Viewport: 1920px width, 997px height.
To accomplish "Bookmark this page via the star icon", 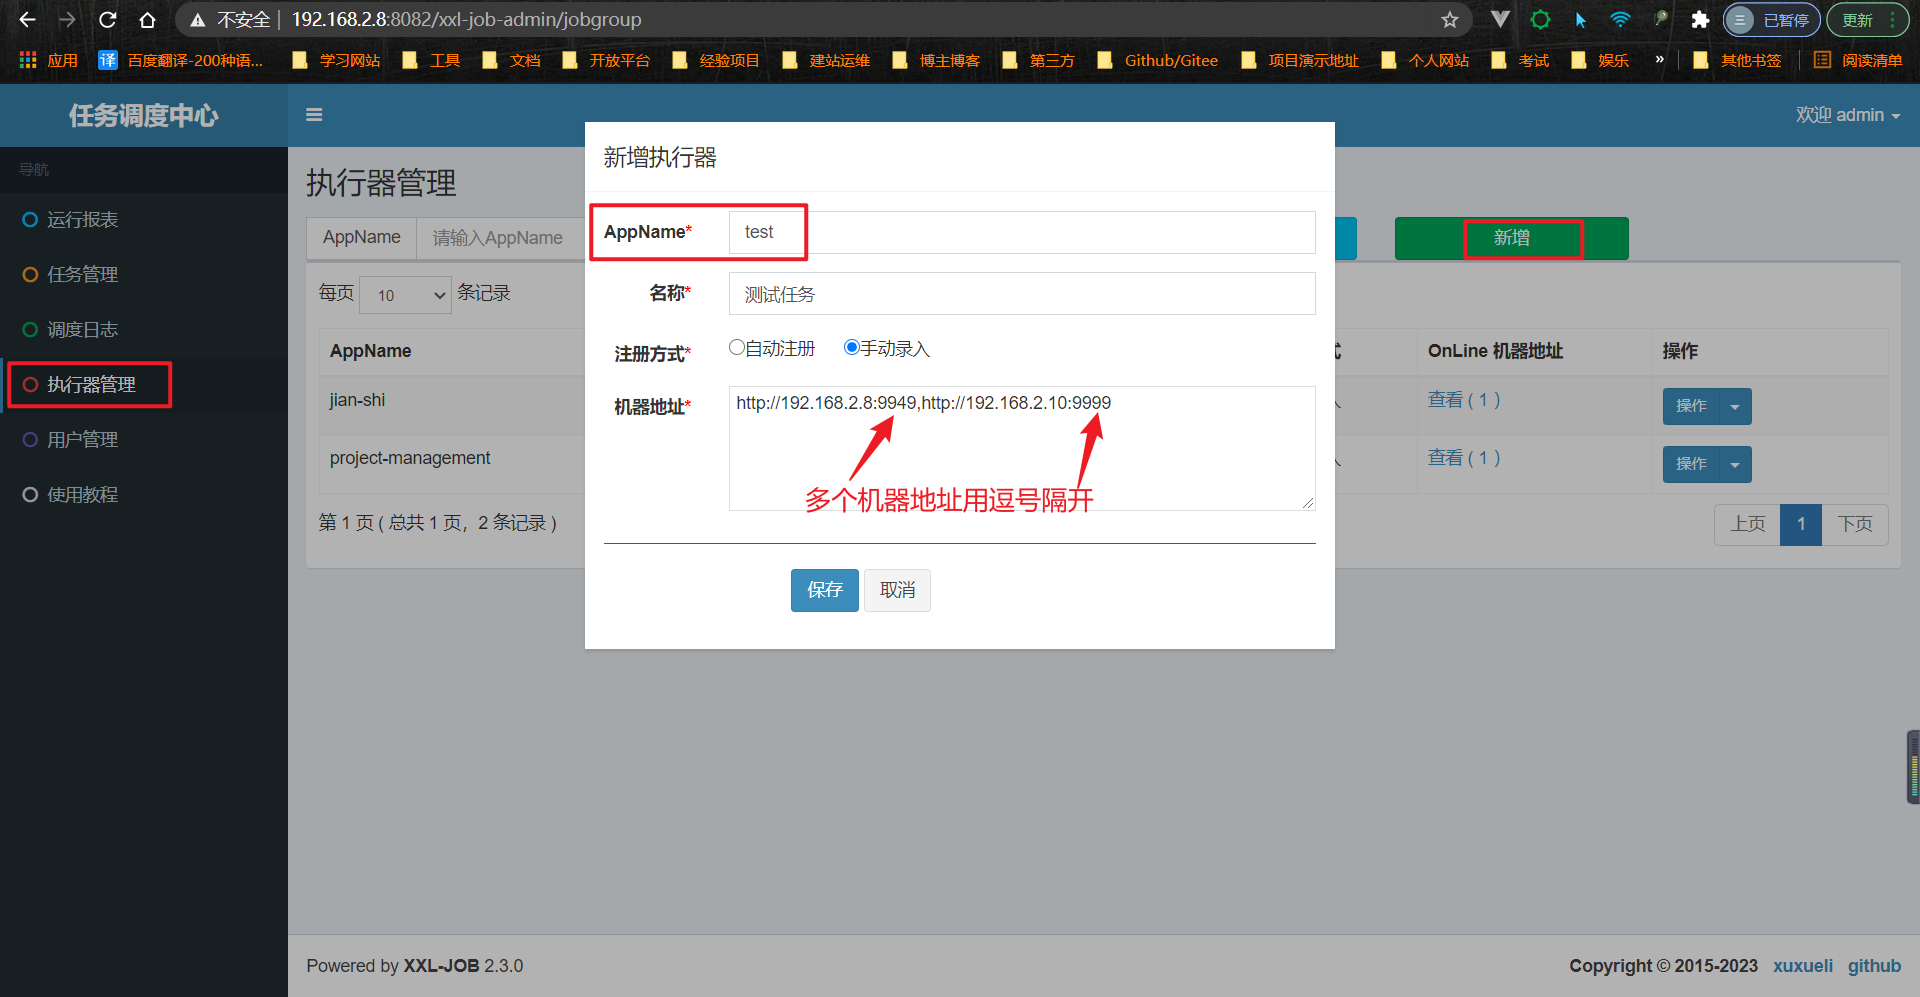I will click(x=1450, y=19).
